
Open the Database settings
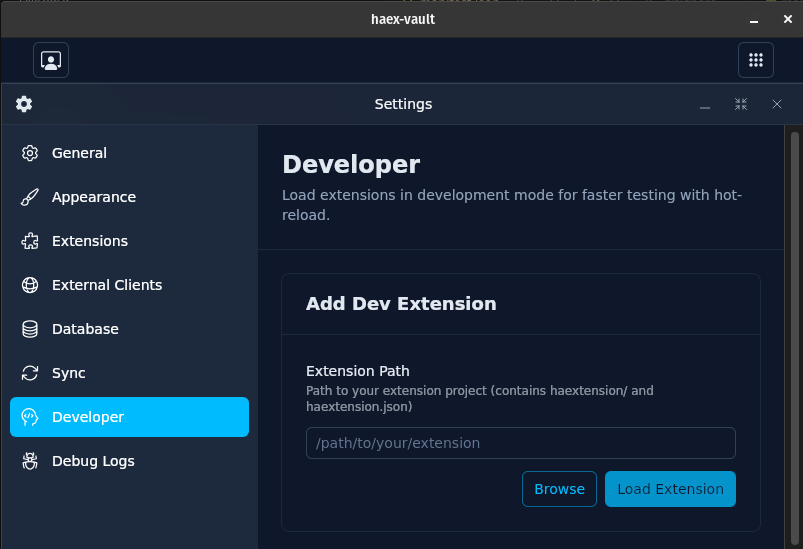(130, 329)
